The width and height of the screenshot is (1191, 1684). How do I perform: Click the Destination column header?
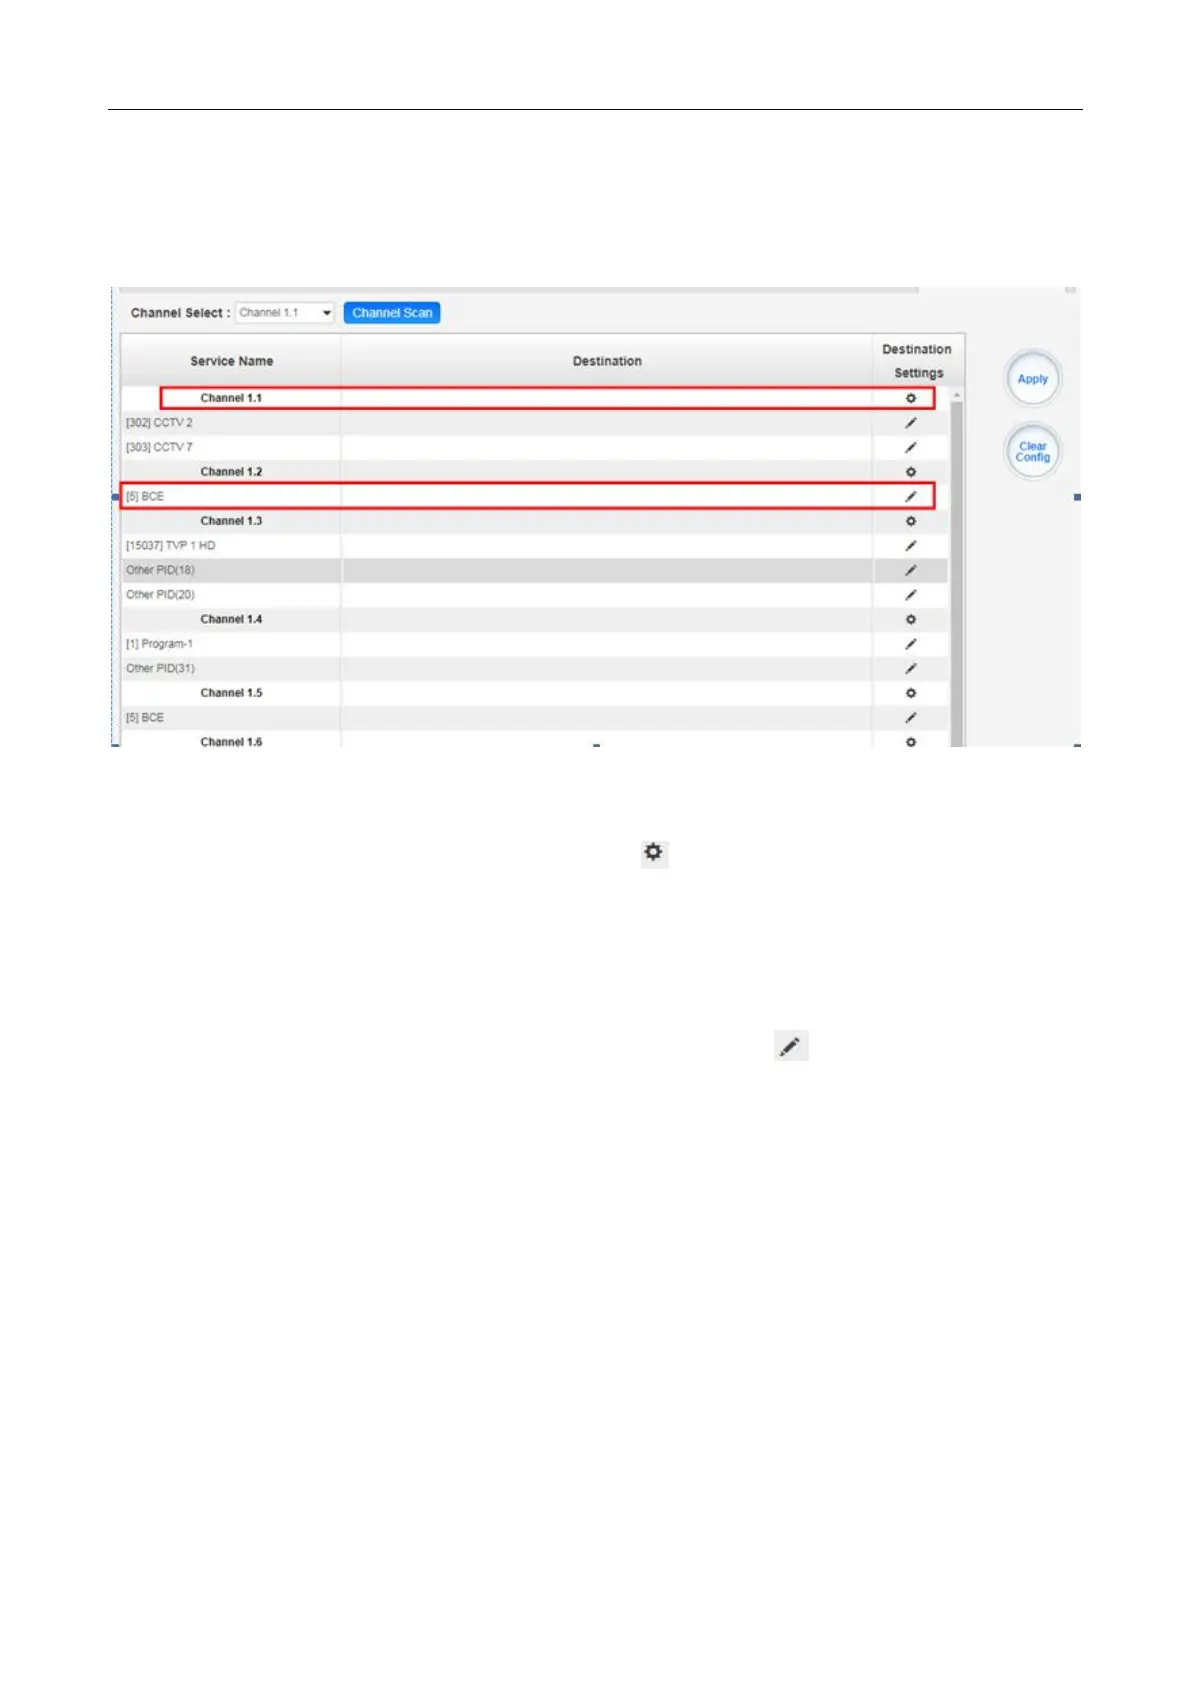(x=607, y=361)
